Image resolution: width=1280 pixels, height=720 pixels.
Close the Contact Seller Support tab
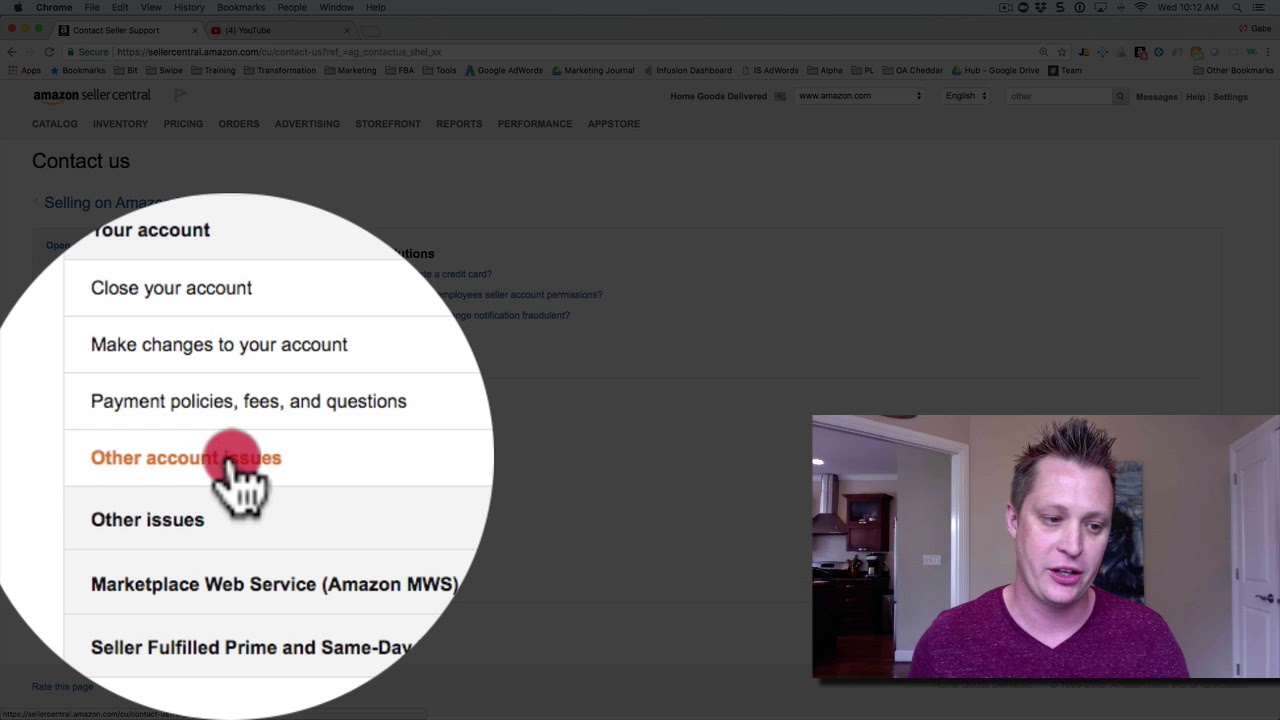click(x=193, y=30)
